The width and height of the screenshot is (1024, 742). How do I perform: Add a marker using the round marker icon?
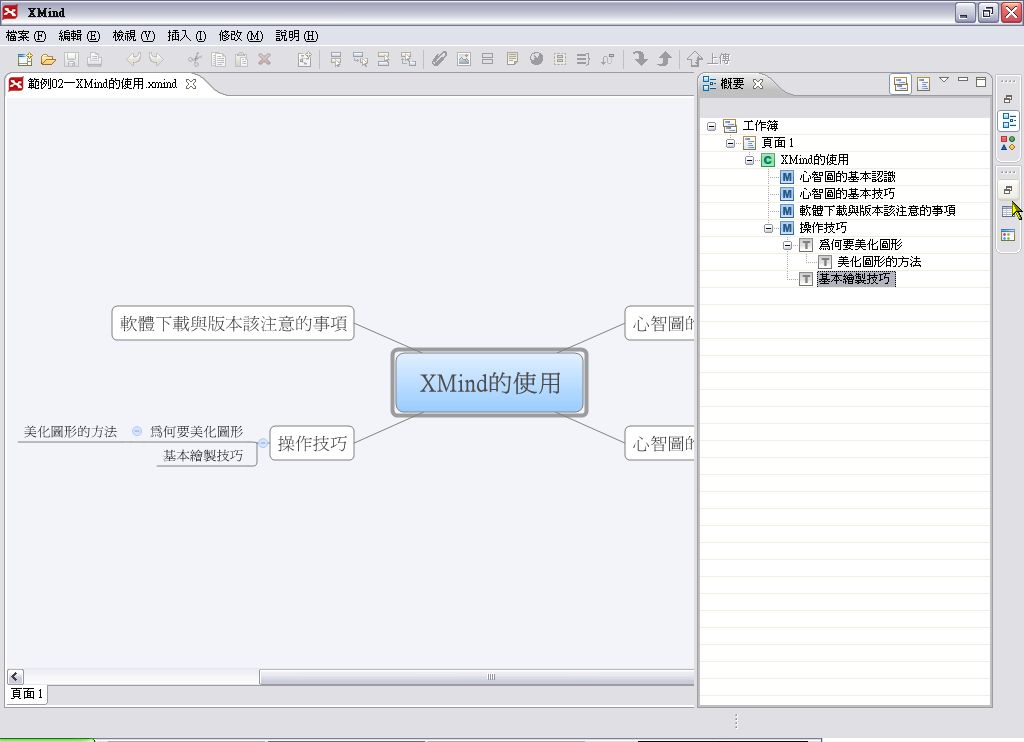coord(536,59)
